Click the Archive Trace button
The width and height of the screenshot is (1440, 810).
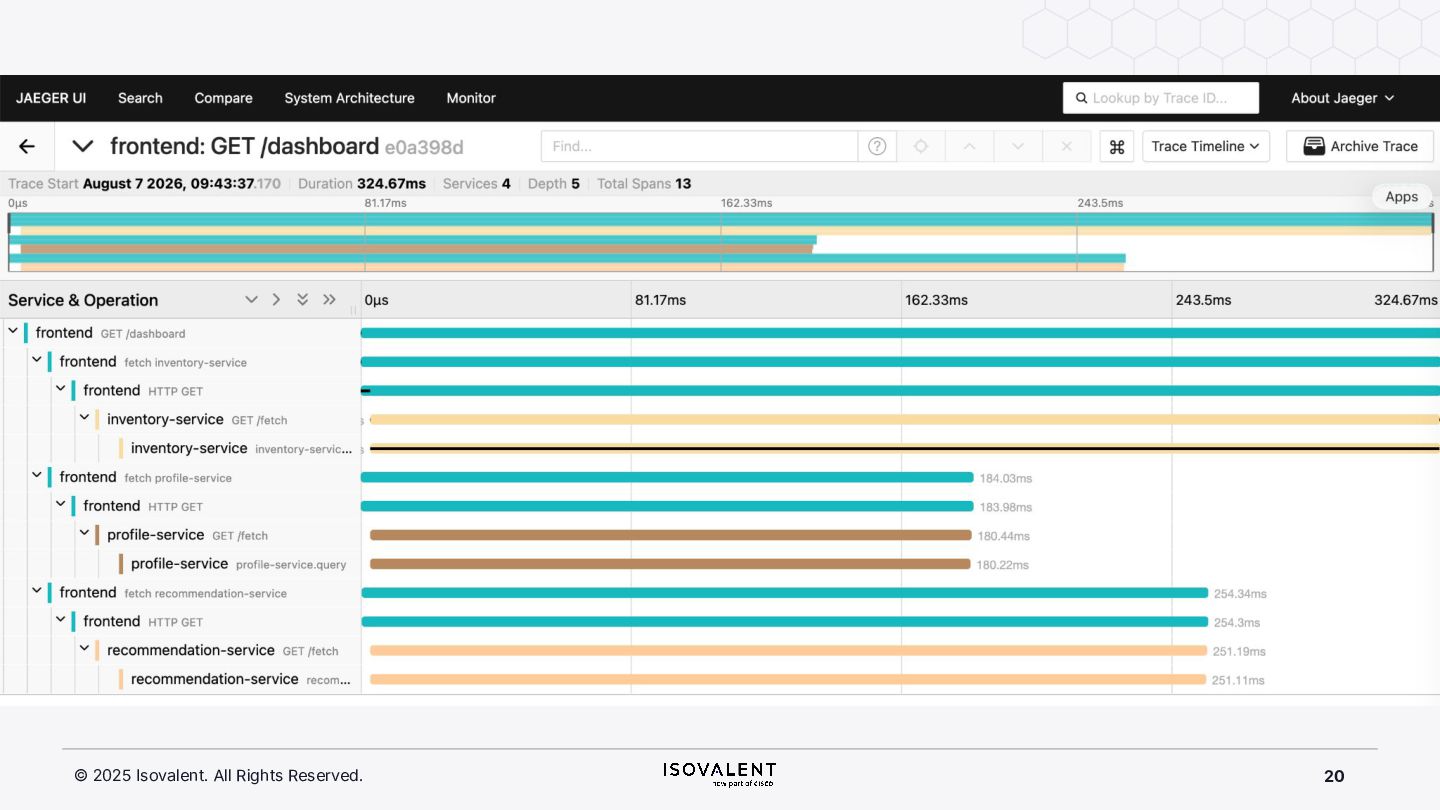pyautogui.click(x=1360, y=146)
